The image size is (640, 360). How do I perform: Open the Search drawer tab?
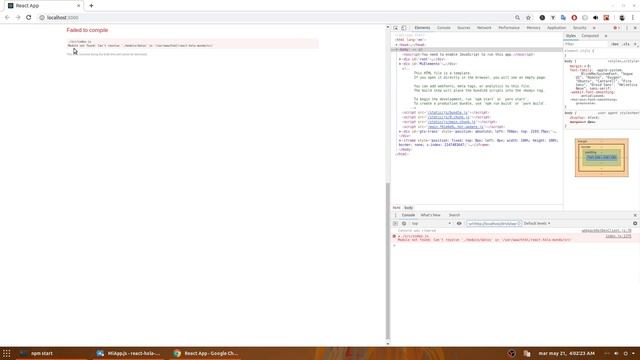454,215
